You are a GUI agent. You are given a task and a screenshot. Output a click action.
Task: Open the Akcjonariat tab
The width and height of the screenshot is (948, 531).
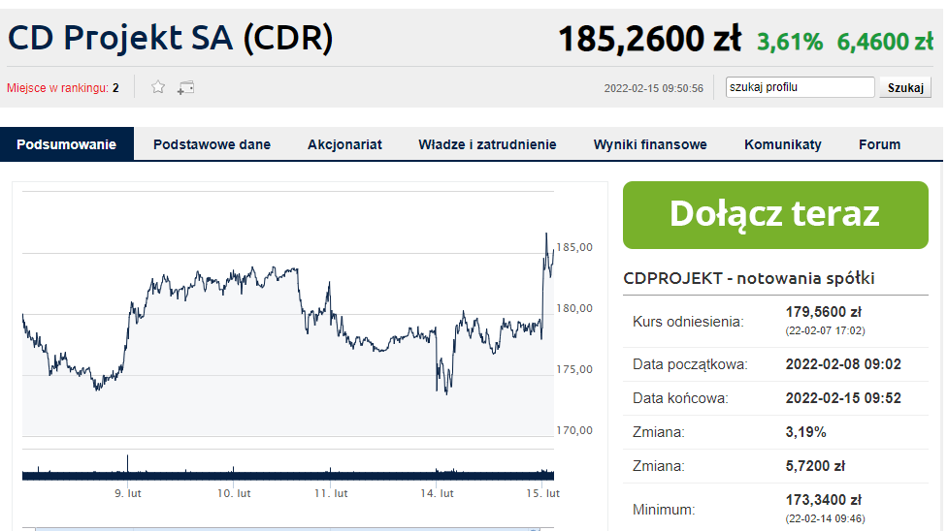pyautogui.click(x=345, y=144)
